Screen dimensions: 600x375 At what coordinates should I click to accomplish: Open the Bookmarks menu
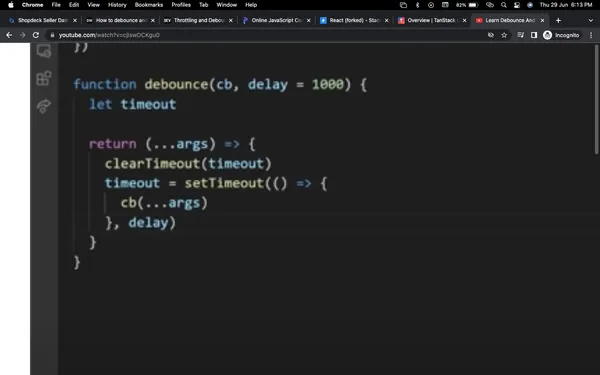click(x=149, y=5)
